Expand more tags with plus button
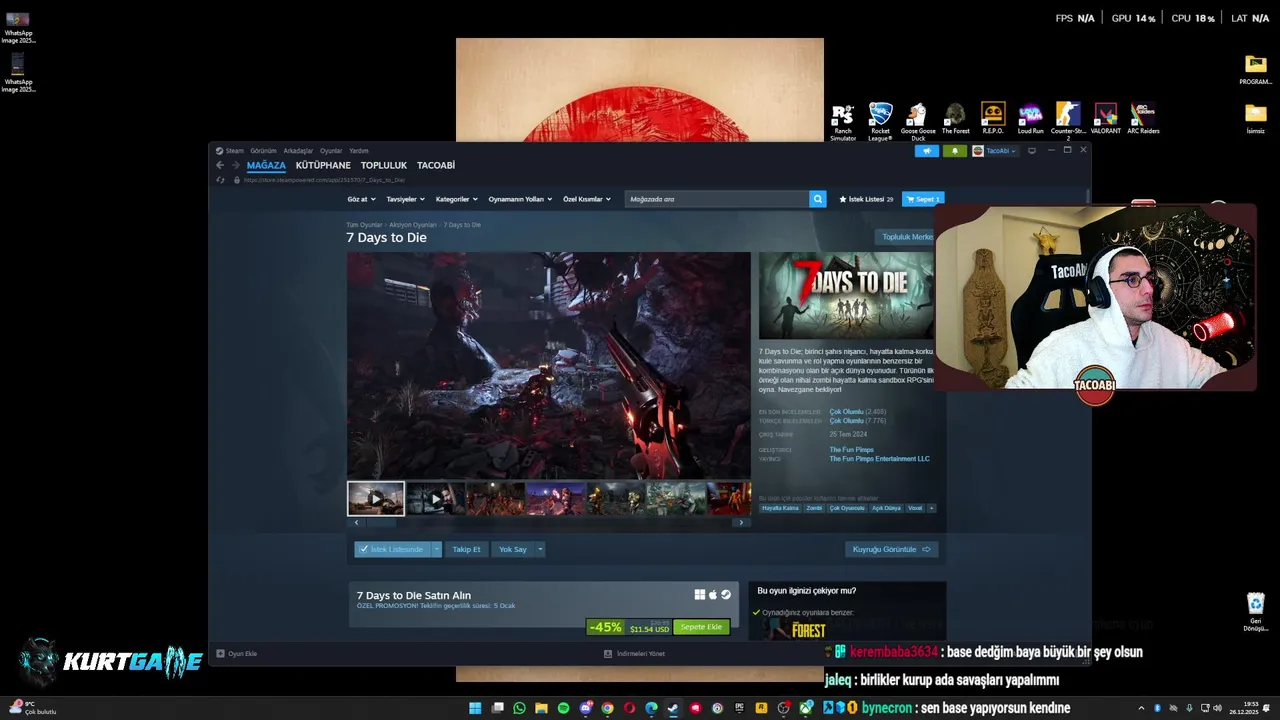1280x720 pixels. coord(932,508)
